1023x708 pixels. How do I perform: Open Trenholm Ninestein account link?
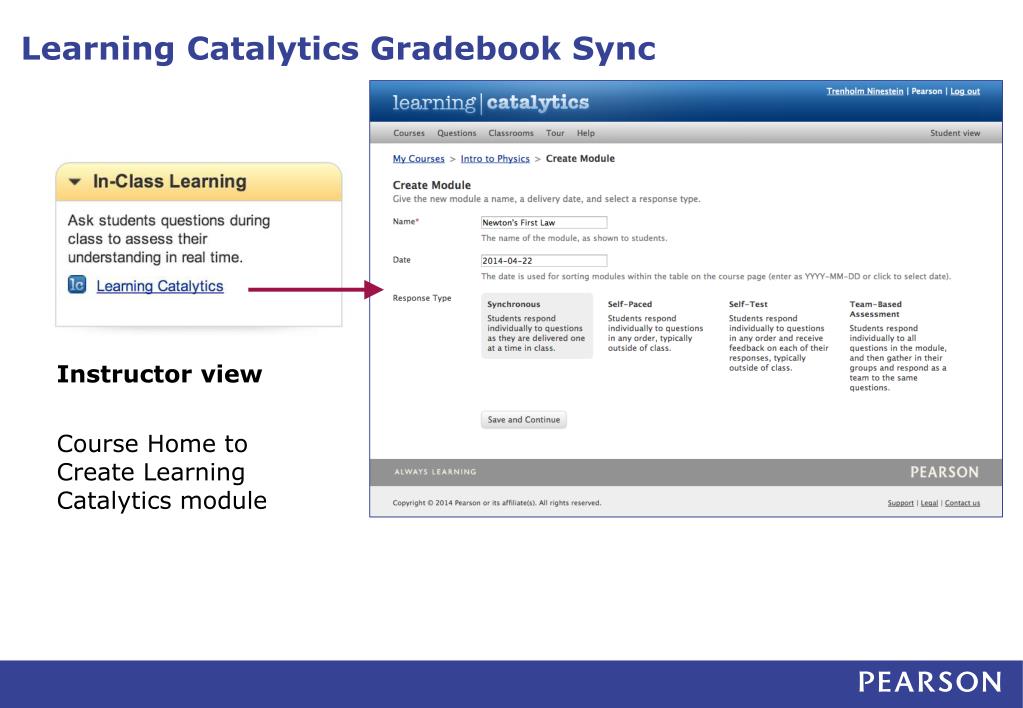tap(864, 91)
